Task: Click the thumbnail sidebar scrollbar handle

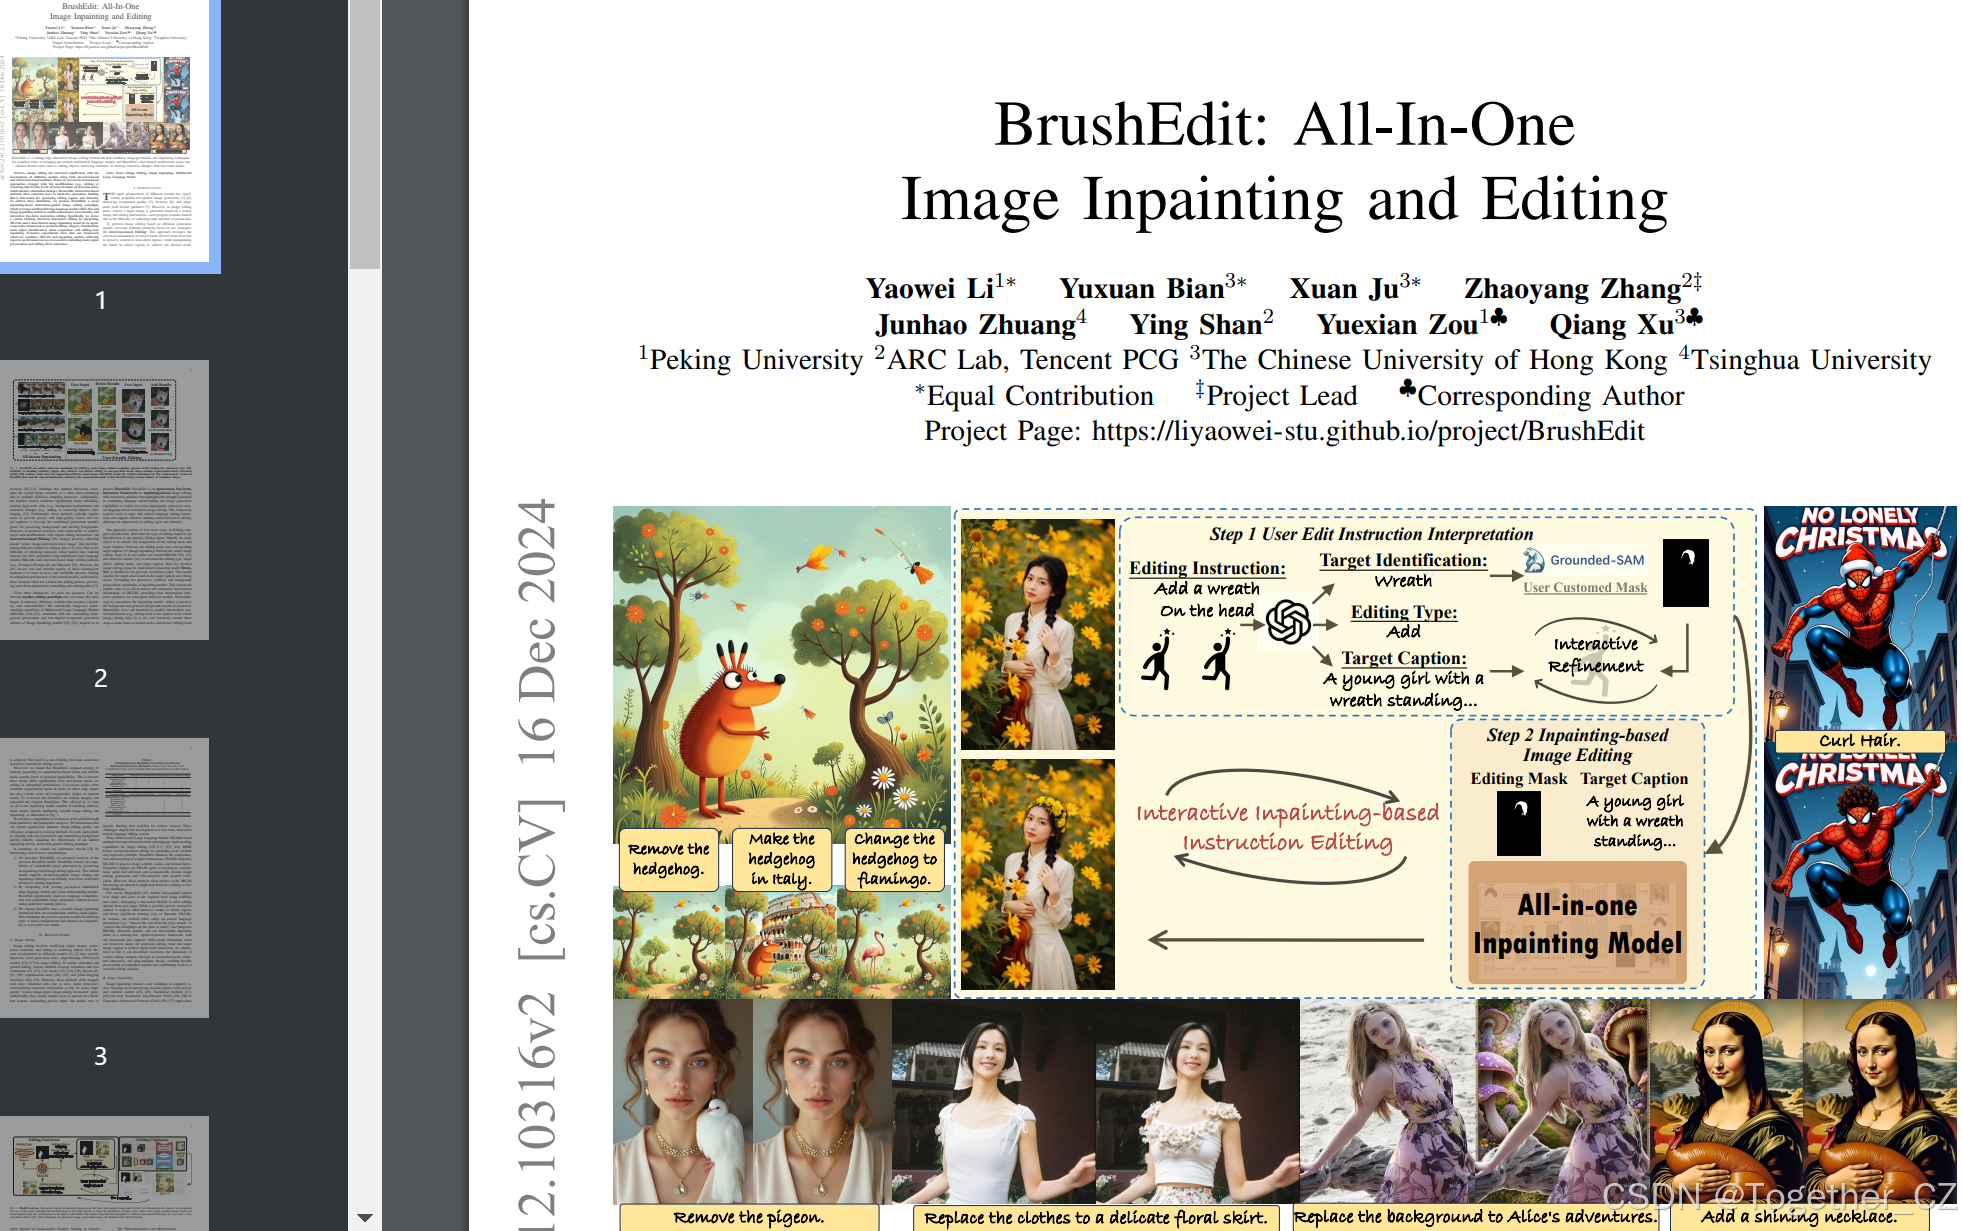Action: click(x=365, y=134)
